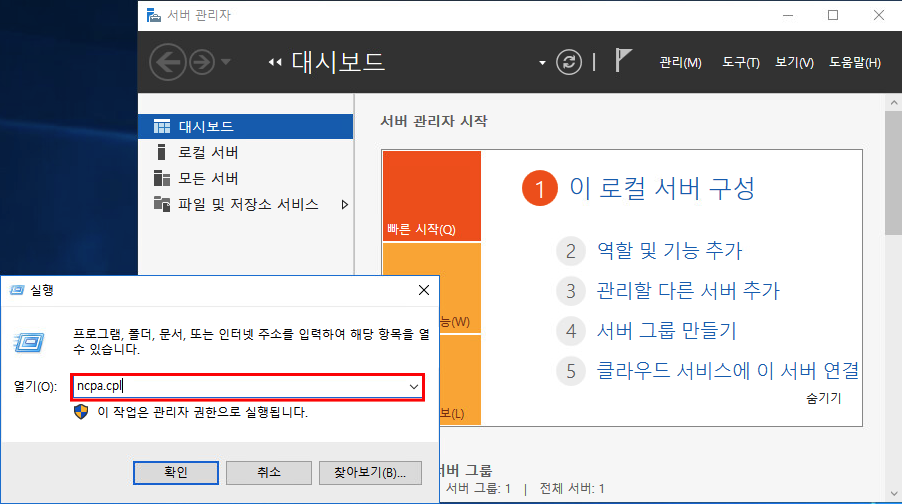The width and height of the screenshot is (902, 504).
Task: Click the orange number 1 circle
Action: coord(540,188)
